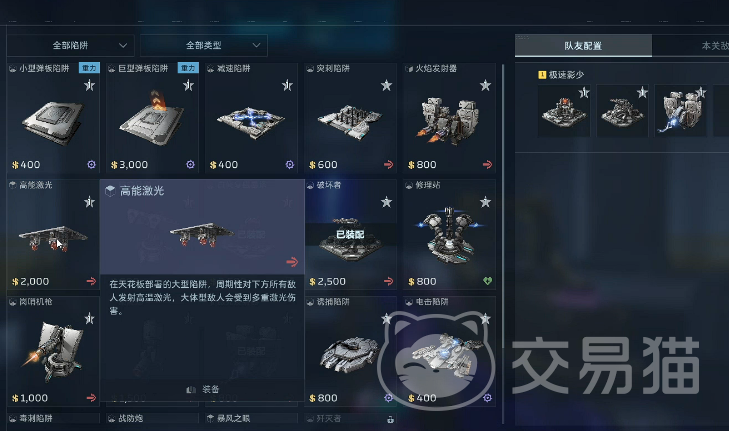
Task: Choose the 突刺陷阱 spike trap icon
Action: click(350, 121)
